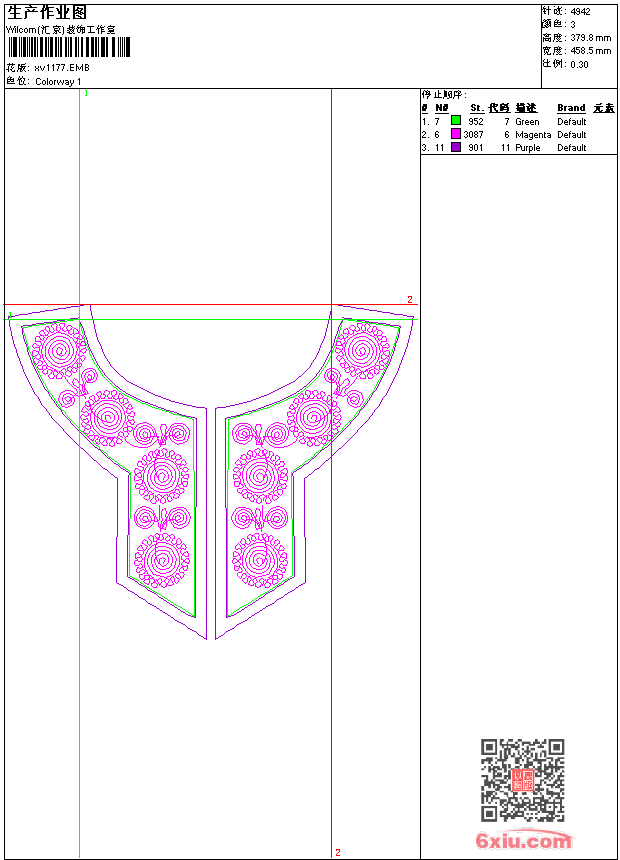Screen dimensions: 620x860
Task: Select the design file name 'xv1177.EMB'
Action: (x=62, y=68)
